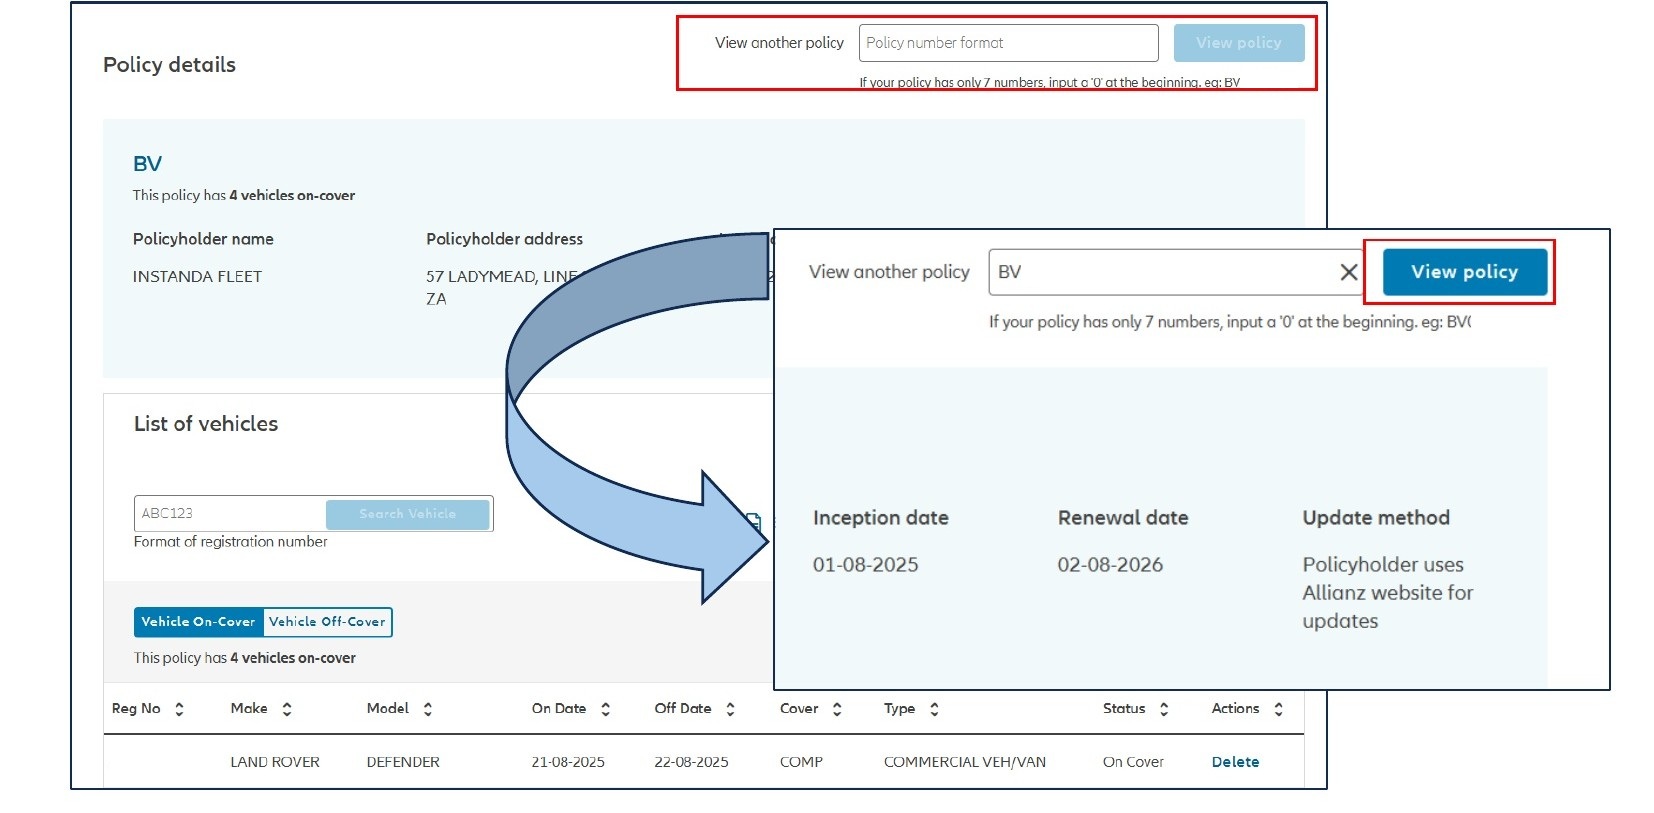
Task: Sort table by Model column arrows
Action: (428, 709)
